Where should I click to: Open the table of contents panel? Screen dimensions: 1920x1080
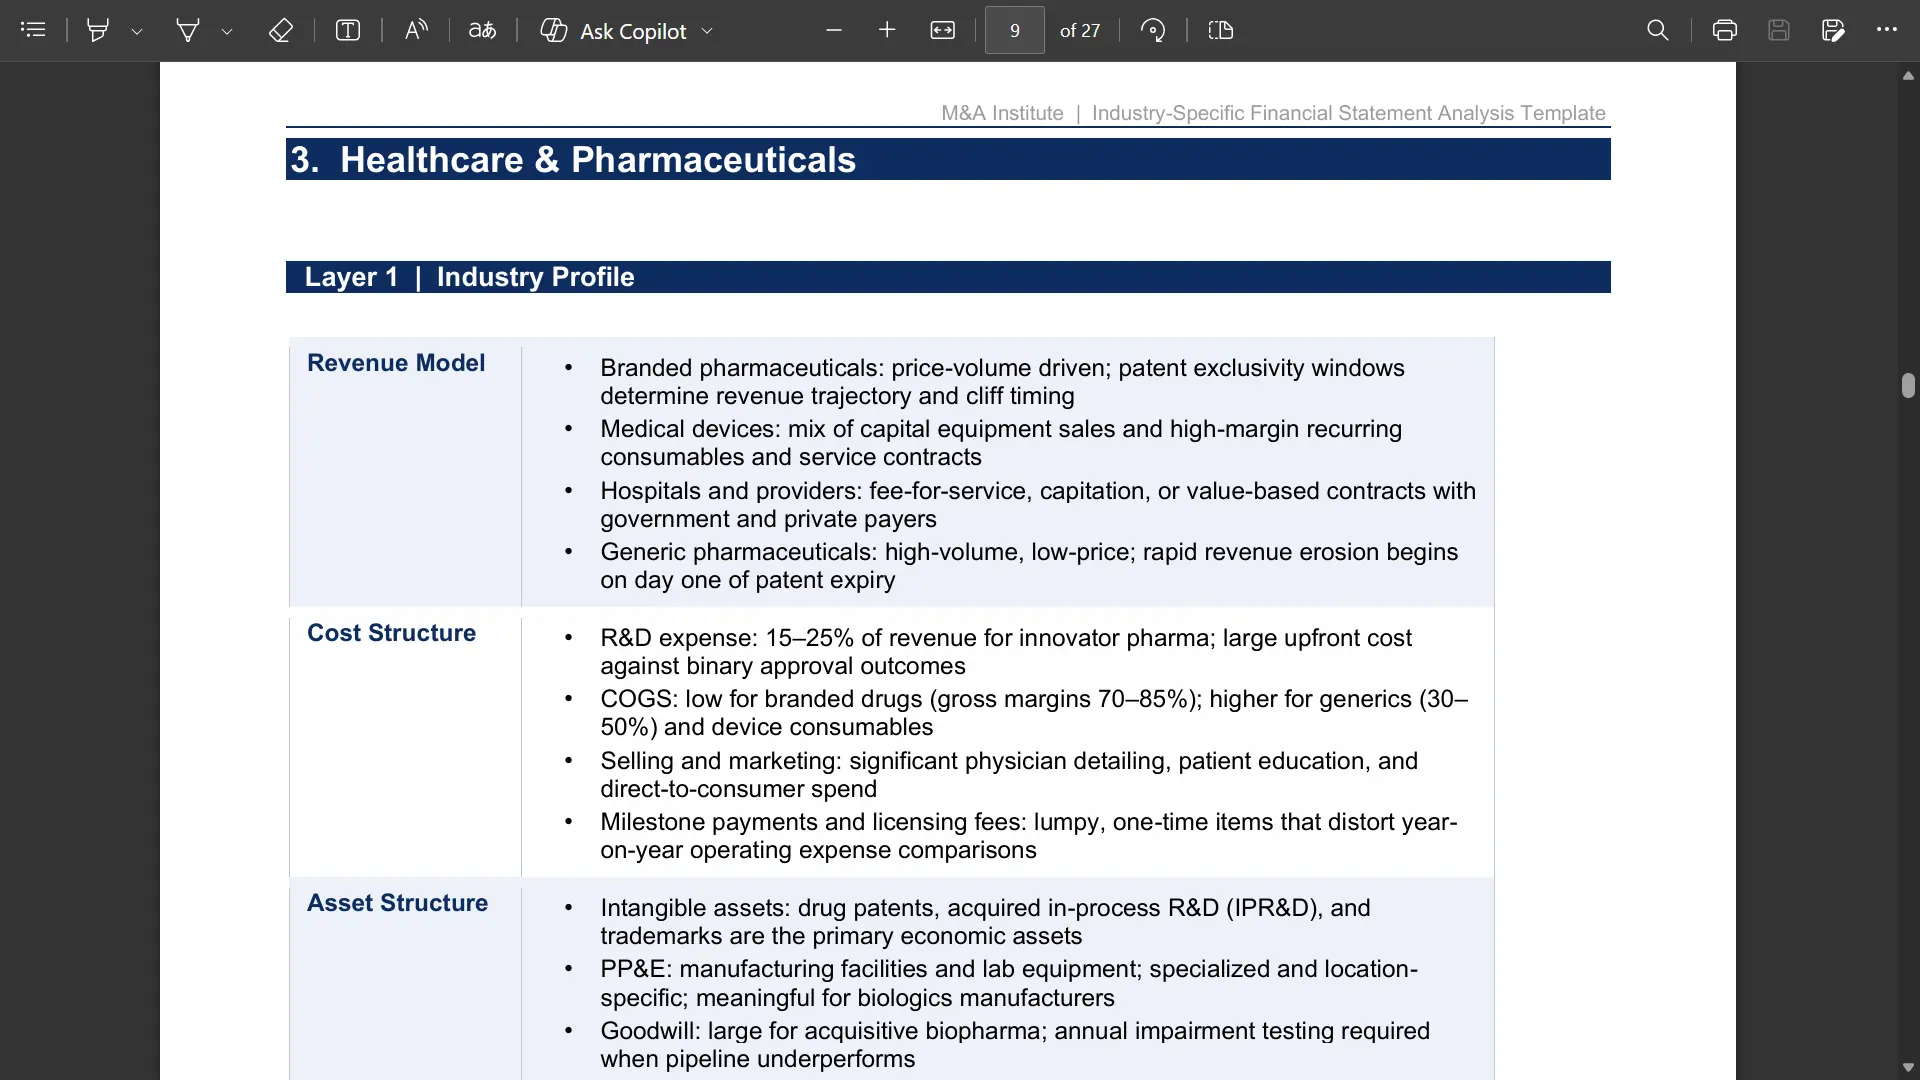coord(33,30)
